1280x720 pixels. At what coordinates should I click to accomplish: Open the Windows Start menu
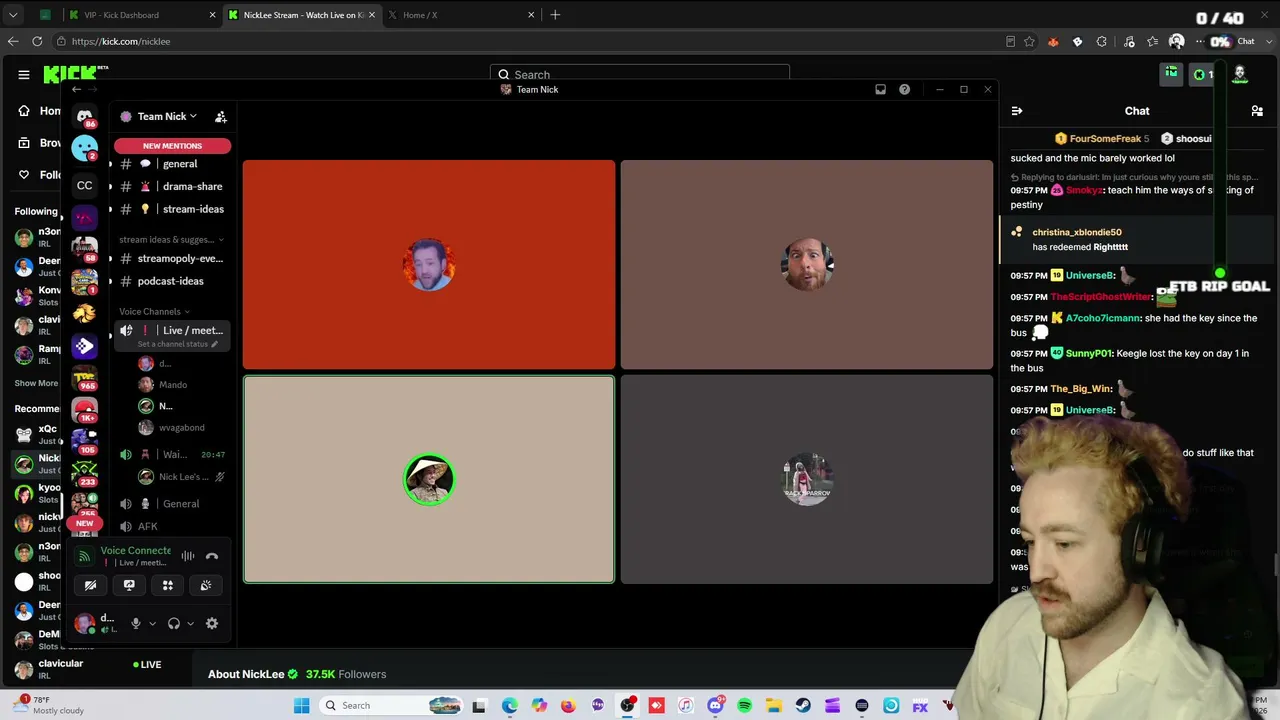[301, 706]
